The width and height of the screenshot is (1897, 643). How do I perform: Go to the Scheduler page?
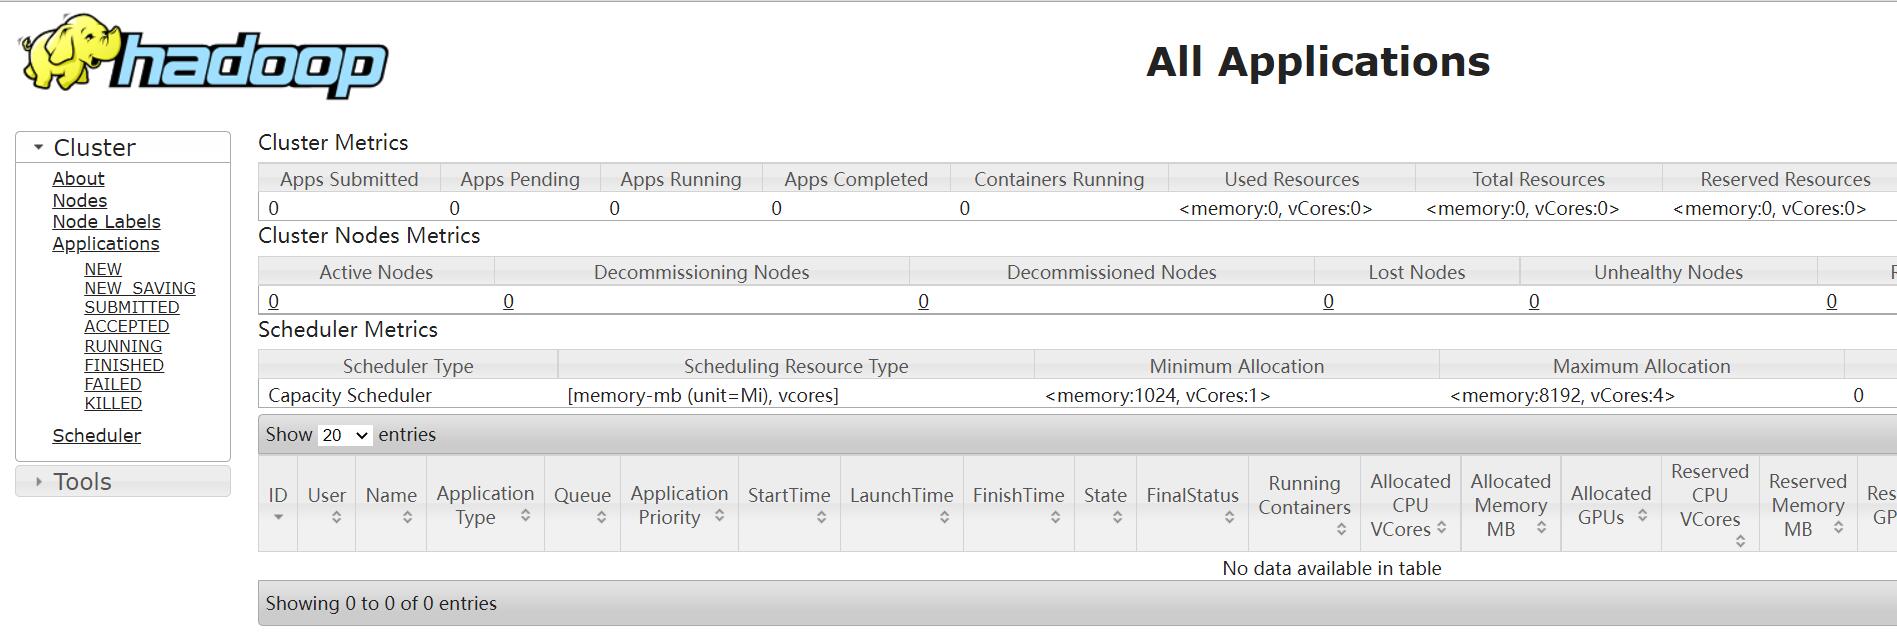point(97,435)
